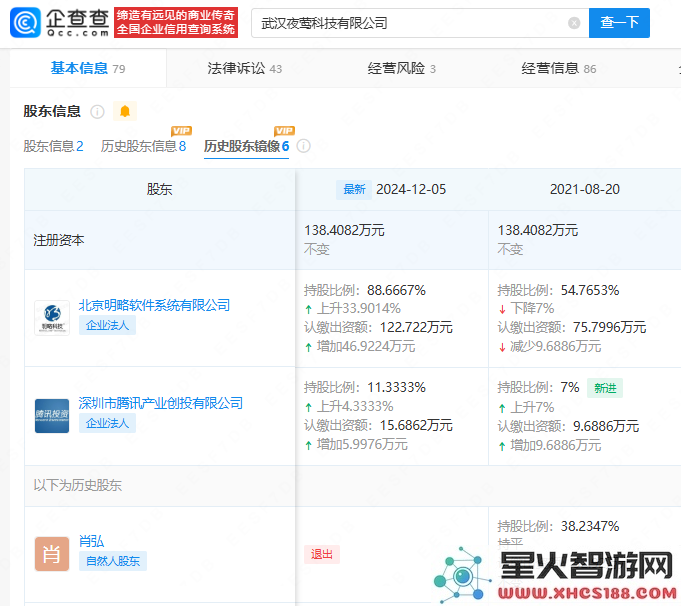681x606 pixels.
Task: Click the 企业法人 tag under 深圳市腾讯产业创投
Action: pyautogui.click(x=107, y=423)
